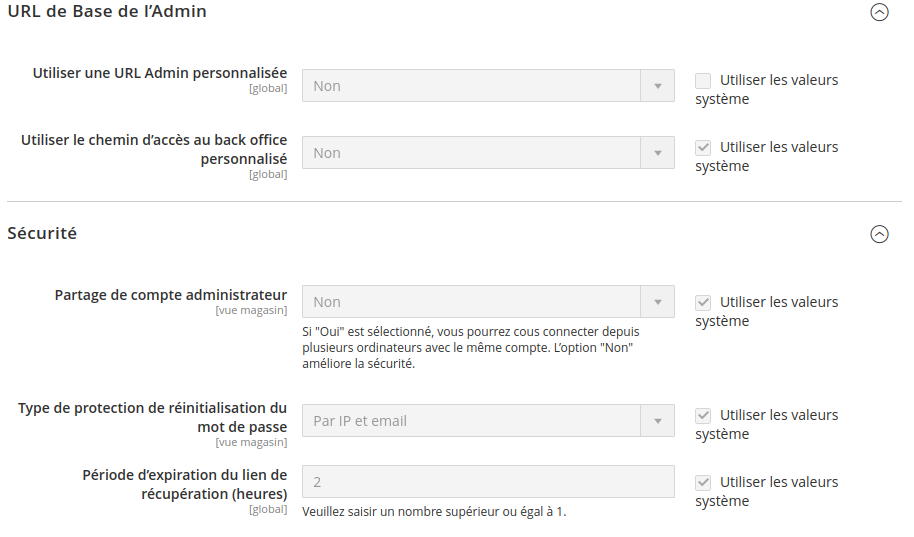Screen dimensions: 914x537
Task: Focus the Période d'expiration du lien hours field
Action: (488, 482)
